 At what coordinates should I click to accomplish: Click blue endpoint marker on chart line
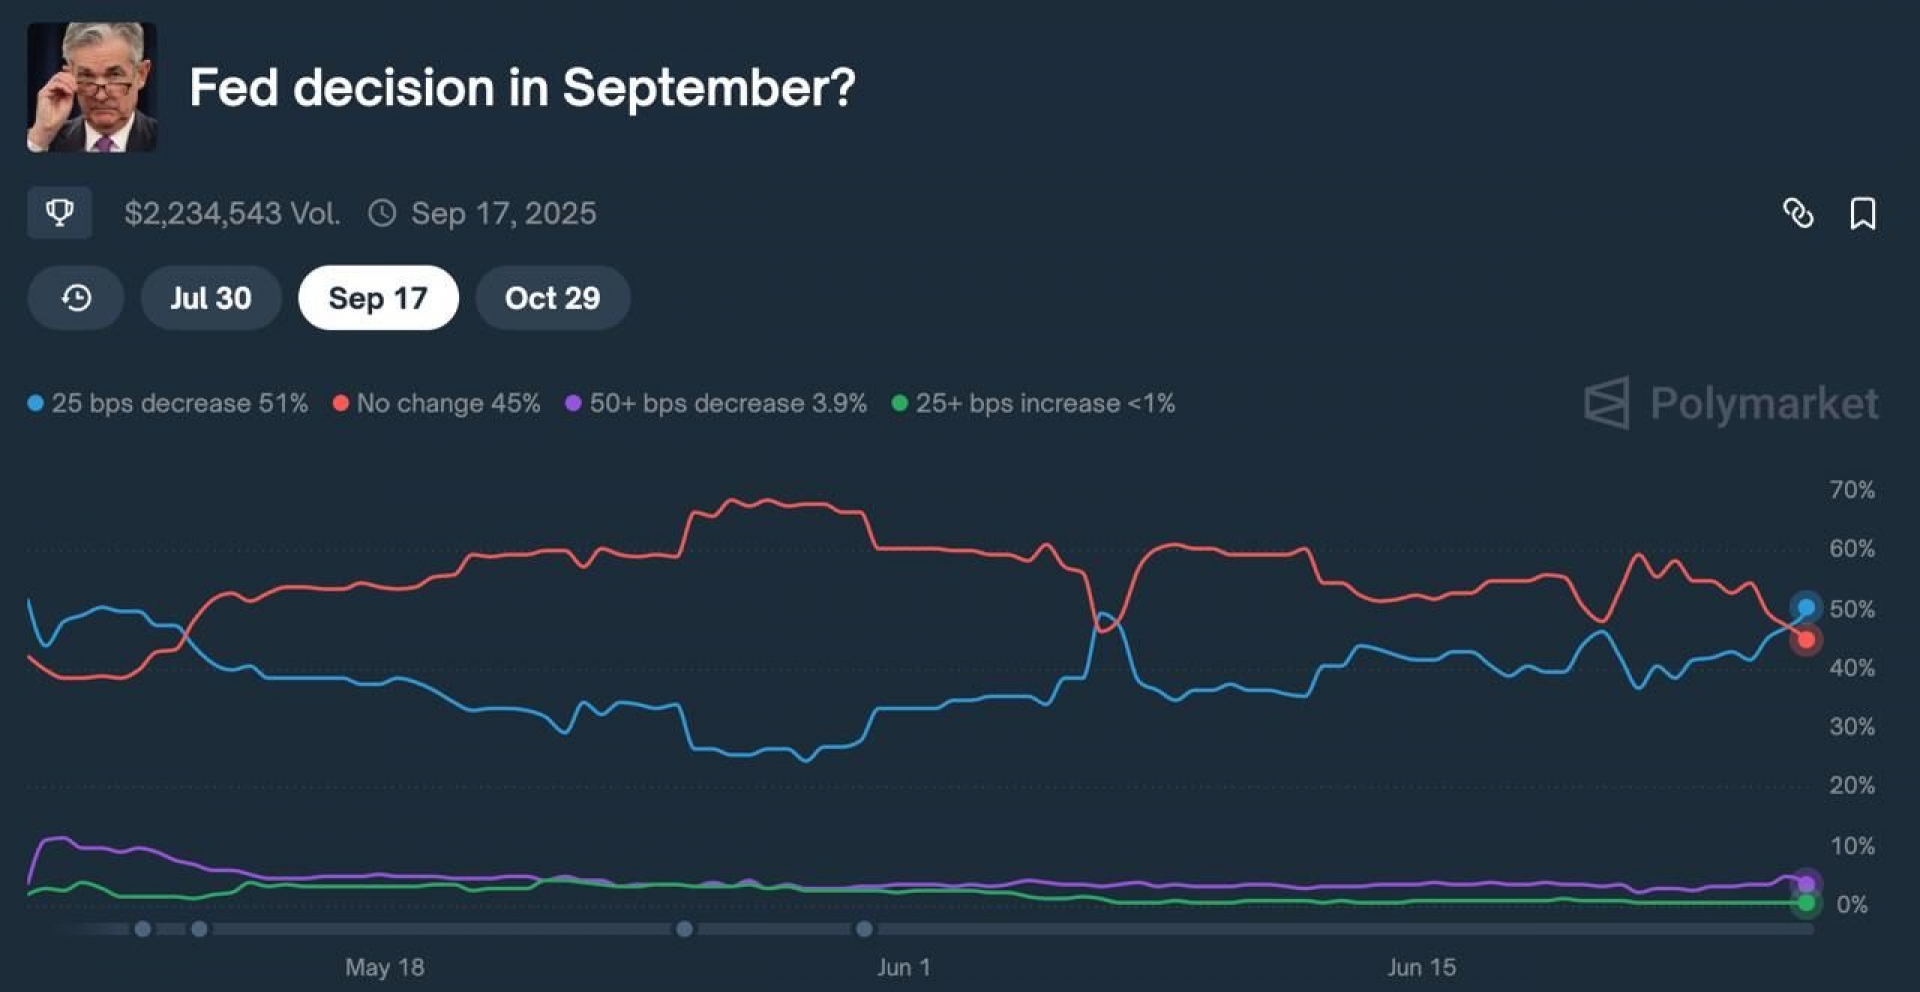click(1806, 607)
